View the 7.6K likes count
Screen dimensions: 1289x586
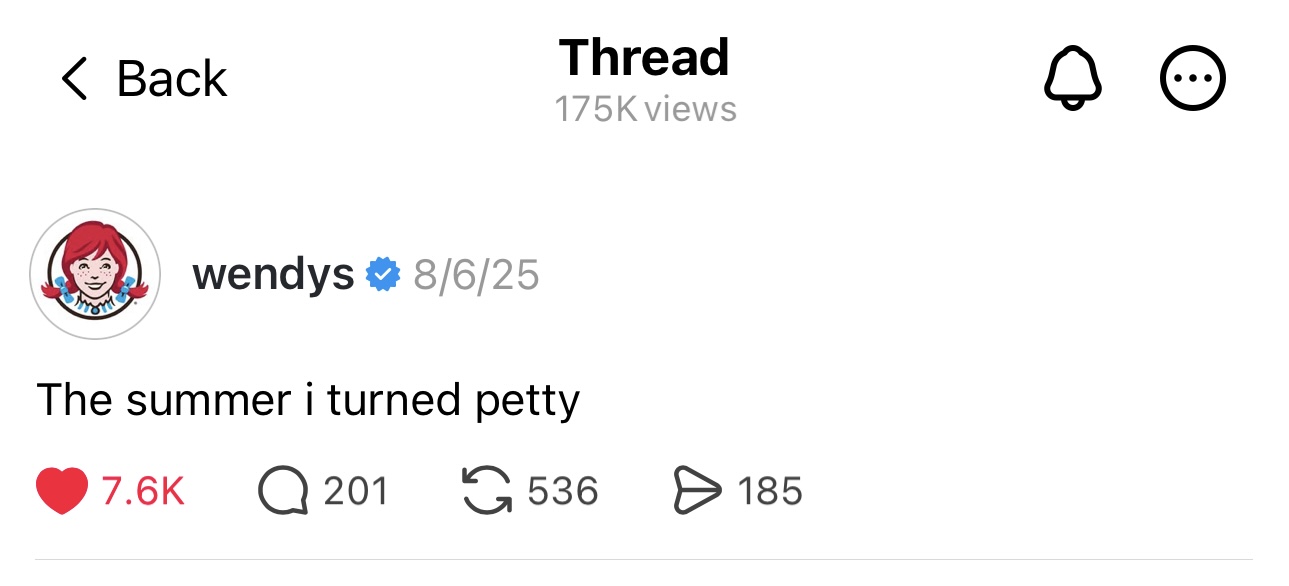point(143,491)
